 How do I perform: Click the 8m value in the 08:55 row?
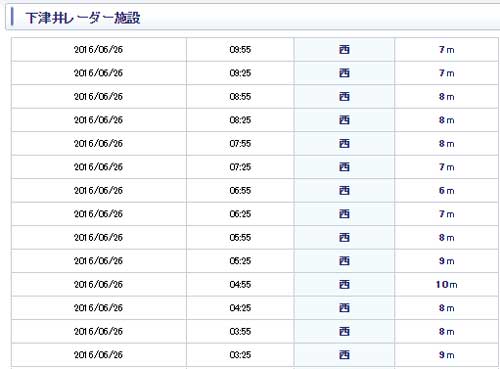tap(446, 97)
